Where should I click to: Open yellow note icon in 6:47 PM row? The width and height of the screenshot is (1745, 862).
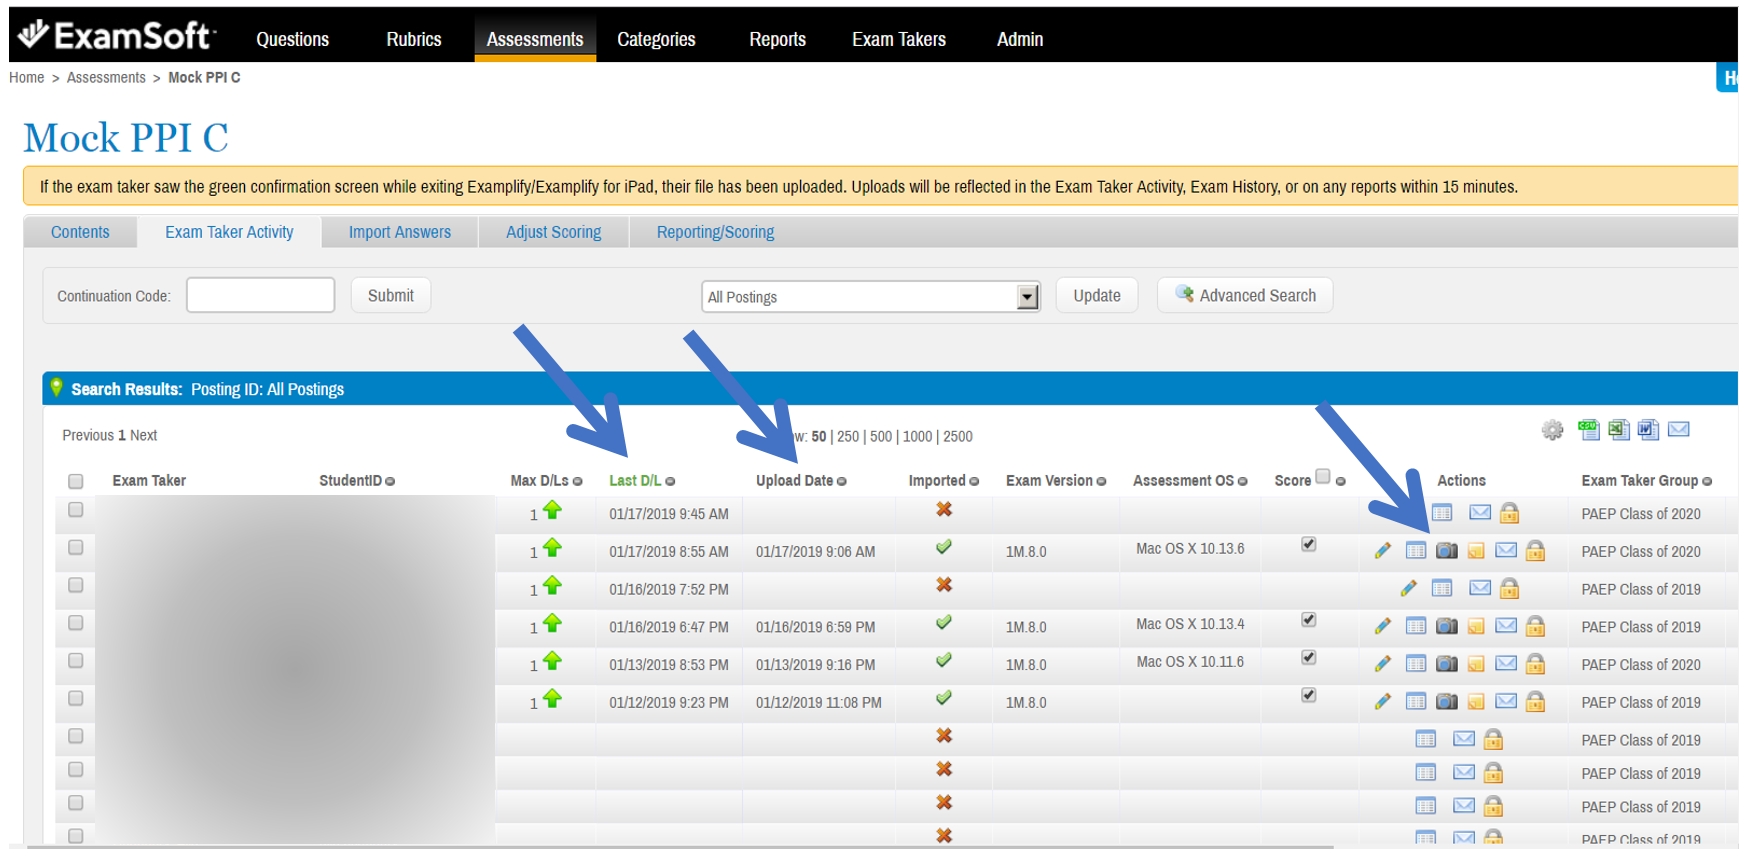pos(1476,627)
